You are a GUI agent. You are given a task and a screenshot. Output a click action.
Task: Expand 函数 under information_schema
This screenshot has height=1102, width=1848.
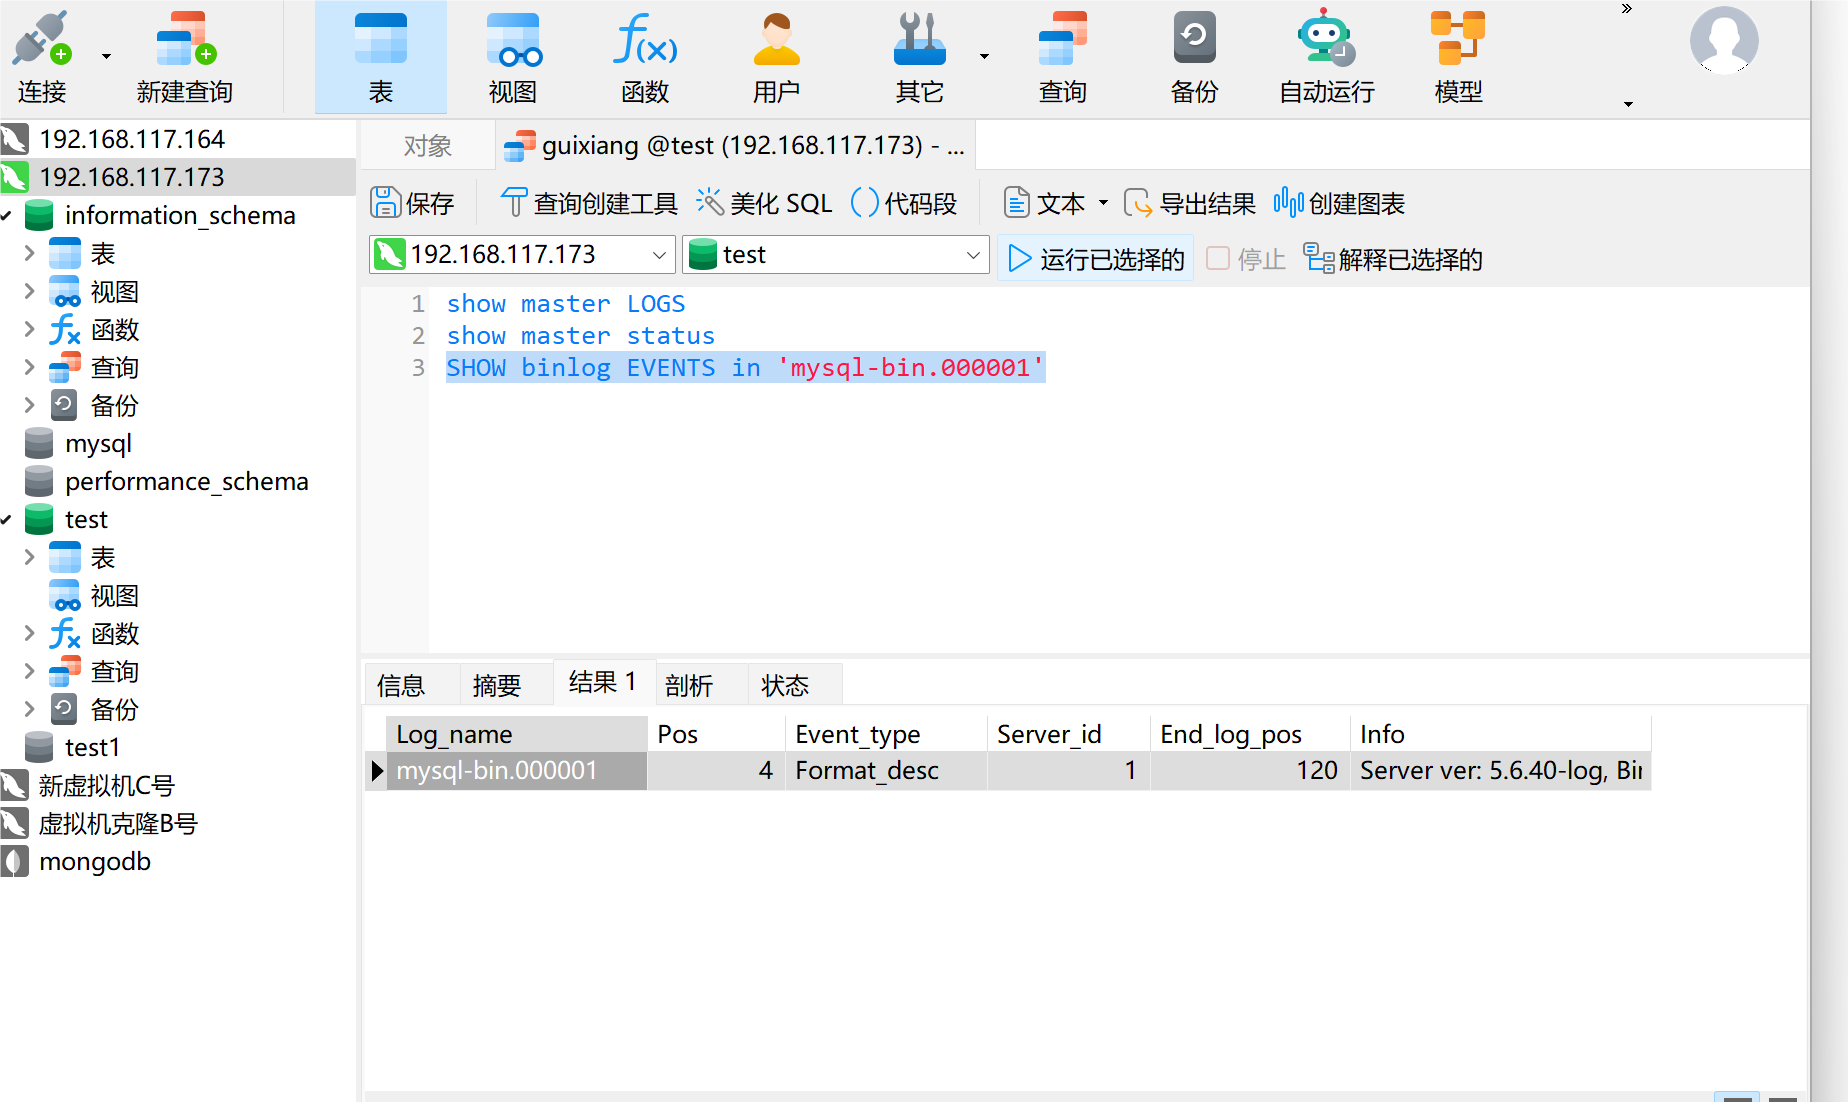pyautogui.click(x=30, y=329)
